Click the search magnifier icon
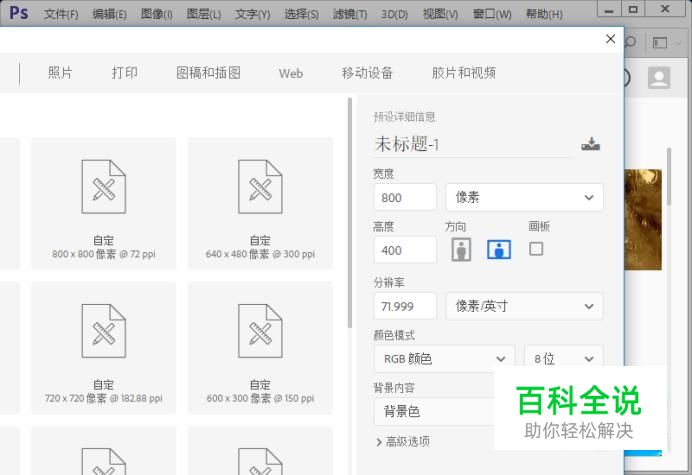Image resolution: width=692 pixels, height=475 pixels. [x=631, y=42]
